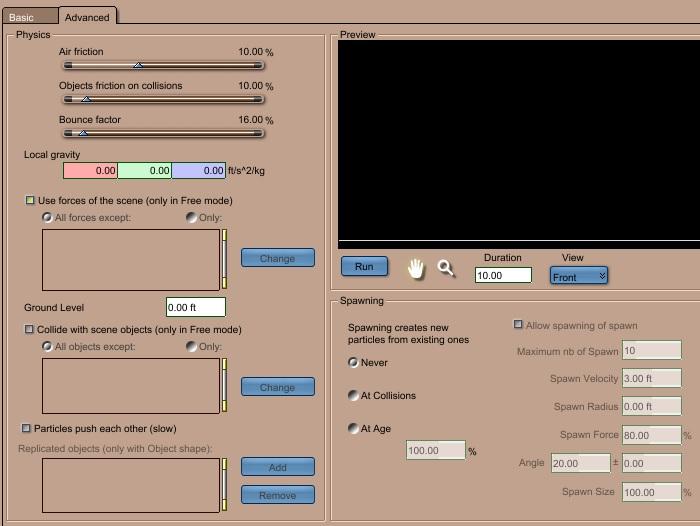
Task: Enable Particles push each other checkbox
Action: tap(26, 428)
